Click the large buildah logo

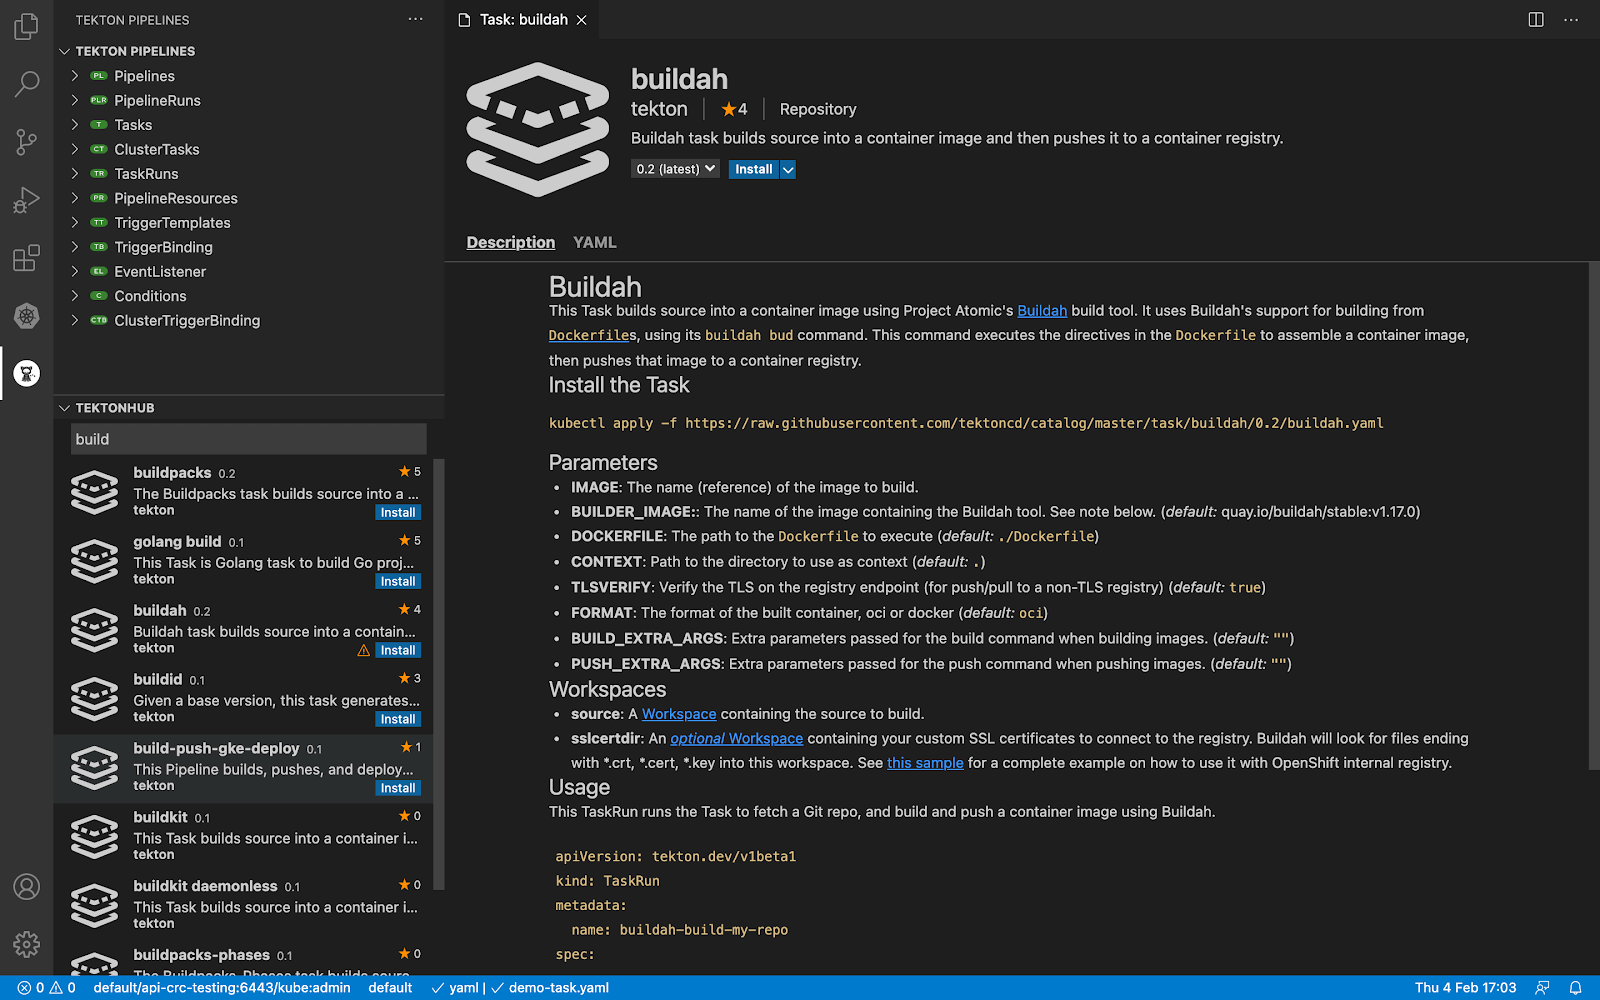click(x=538, y=129)
